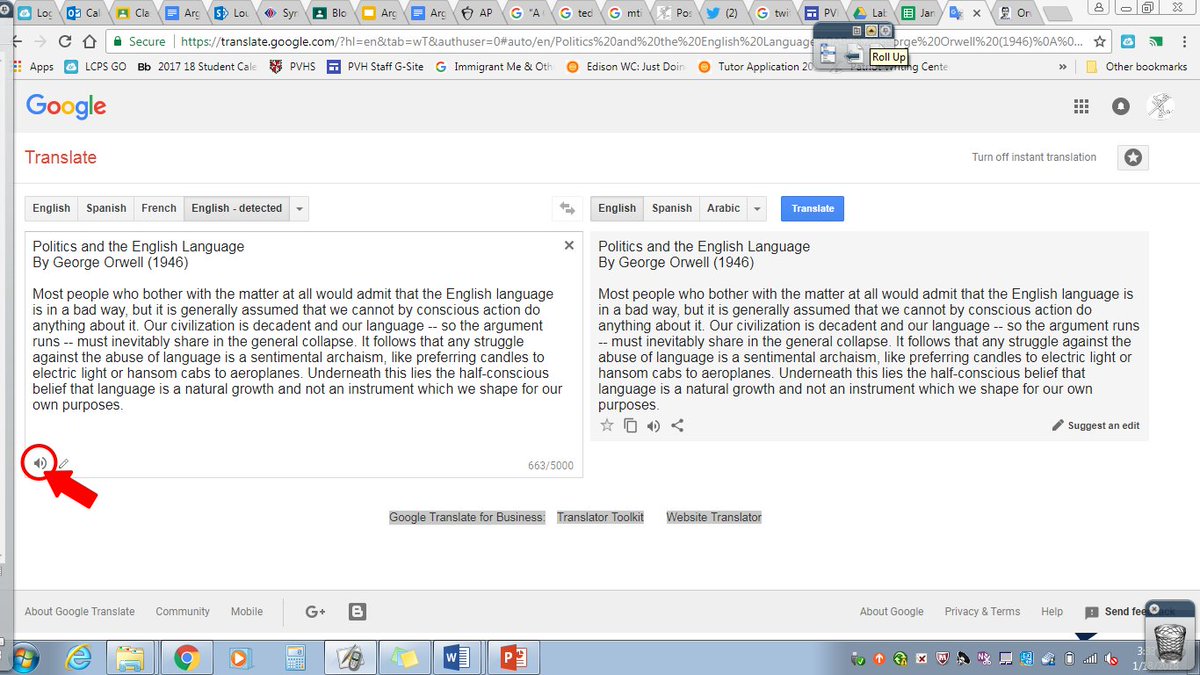Show more bookmarks with the double chevron
Screen dimensions: 1200x675
(1062, 67)
